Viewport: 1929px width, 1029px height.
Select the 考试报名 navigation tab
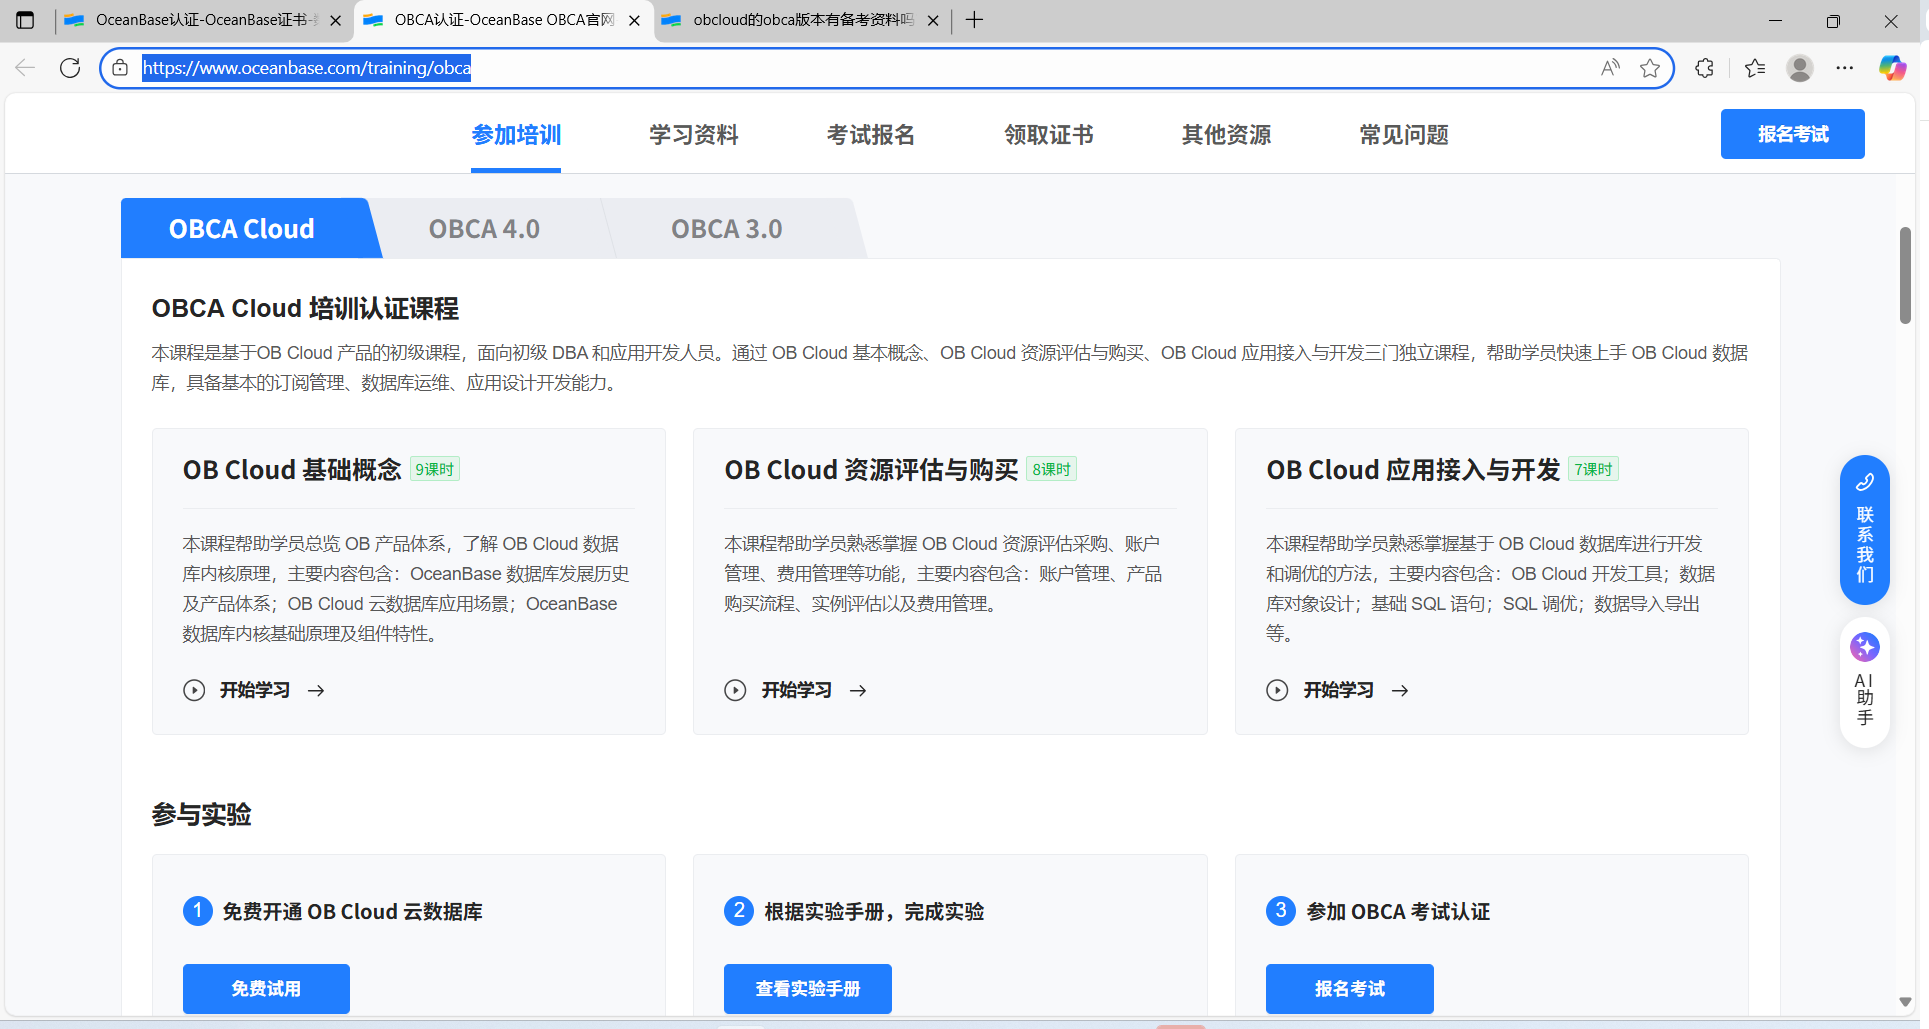(x=871, y=135)
